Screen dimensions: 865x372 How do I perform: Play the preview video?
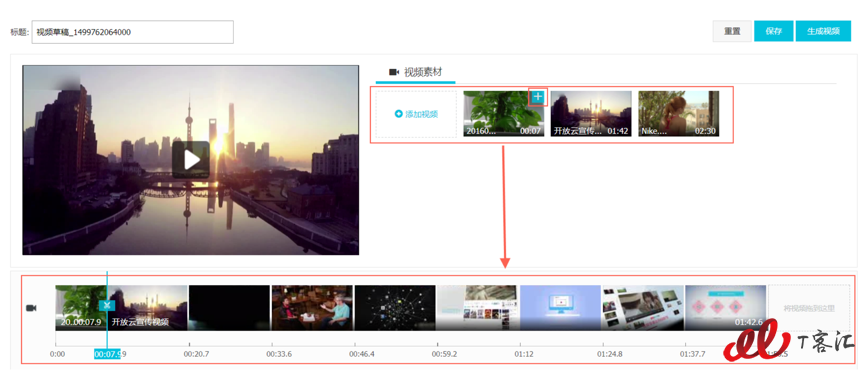191,160
